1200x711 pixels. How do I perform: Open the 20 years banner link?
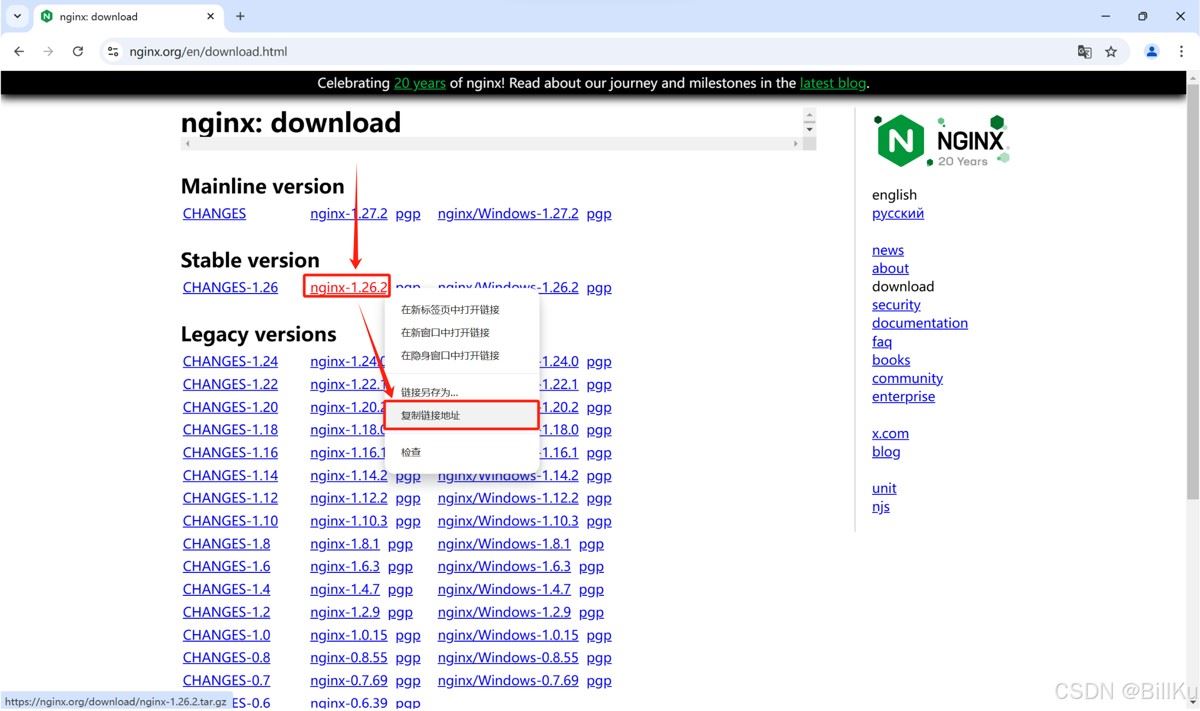[x=419, y=83]
